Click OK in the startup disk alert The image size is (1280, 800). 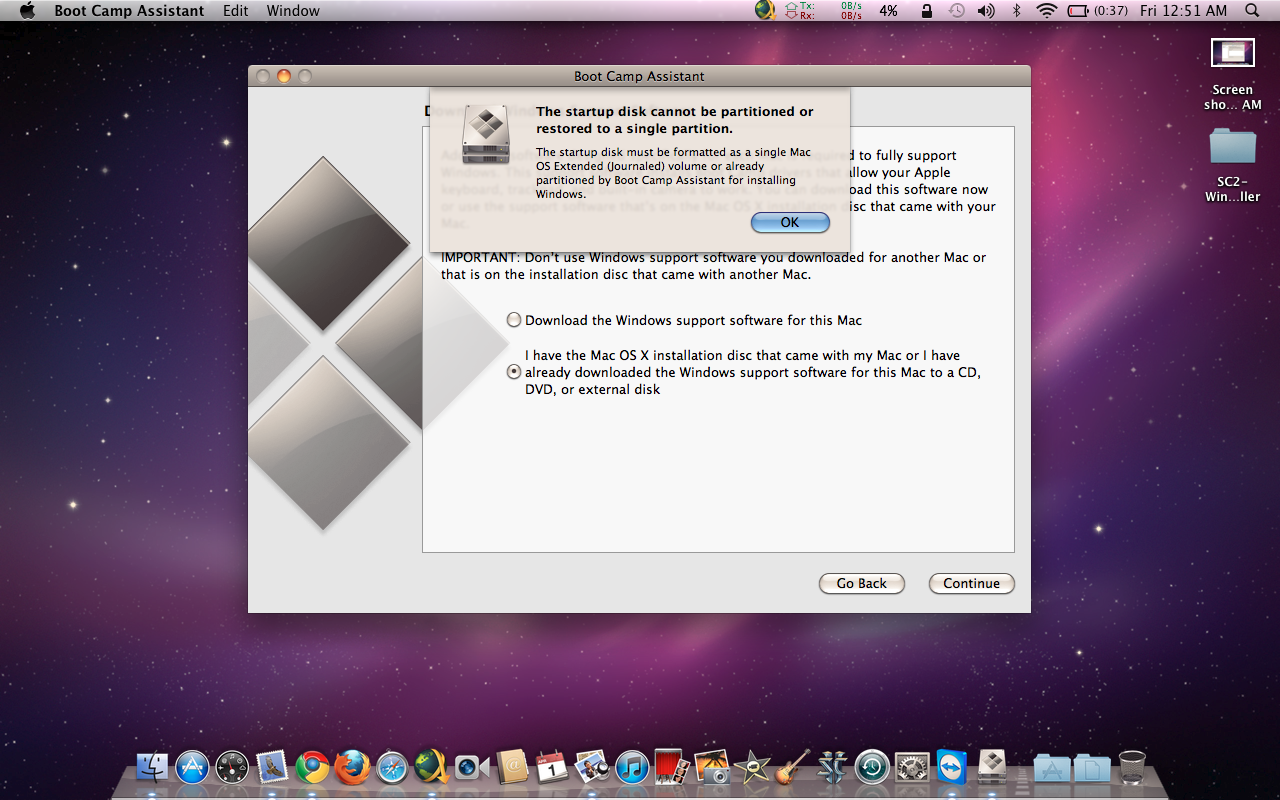tap(790, 222)
